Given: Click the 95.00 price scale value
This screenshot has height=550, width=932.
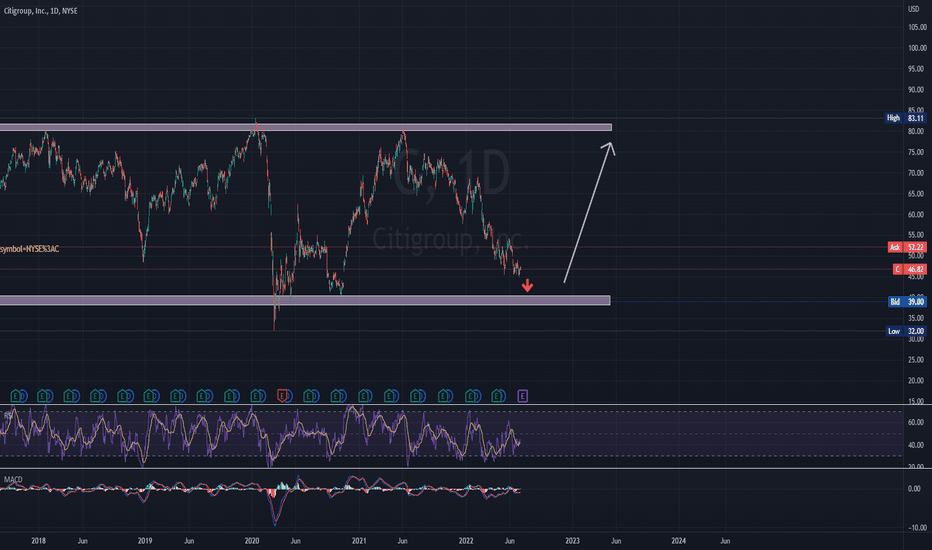Looking at the screenshot, I should 916,69.
